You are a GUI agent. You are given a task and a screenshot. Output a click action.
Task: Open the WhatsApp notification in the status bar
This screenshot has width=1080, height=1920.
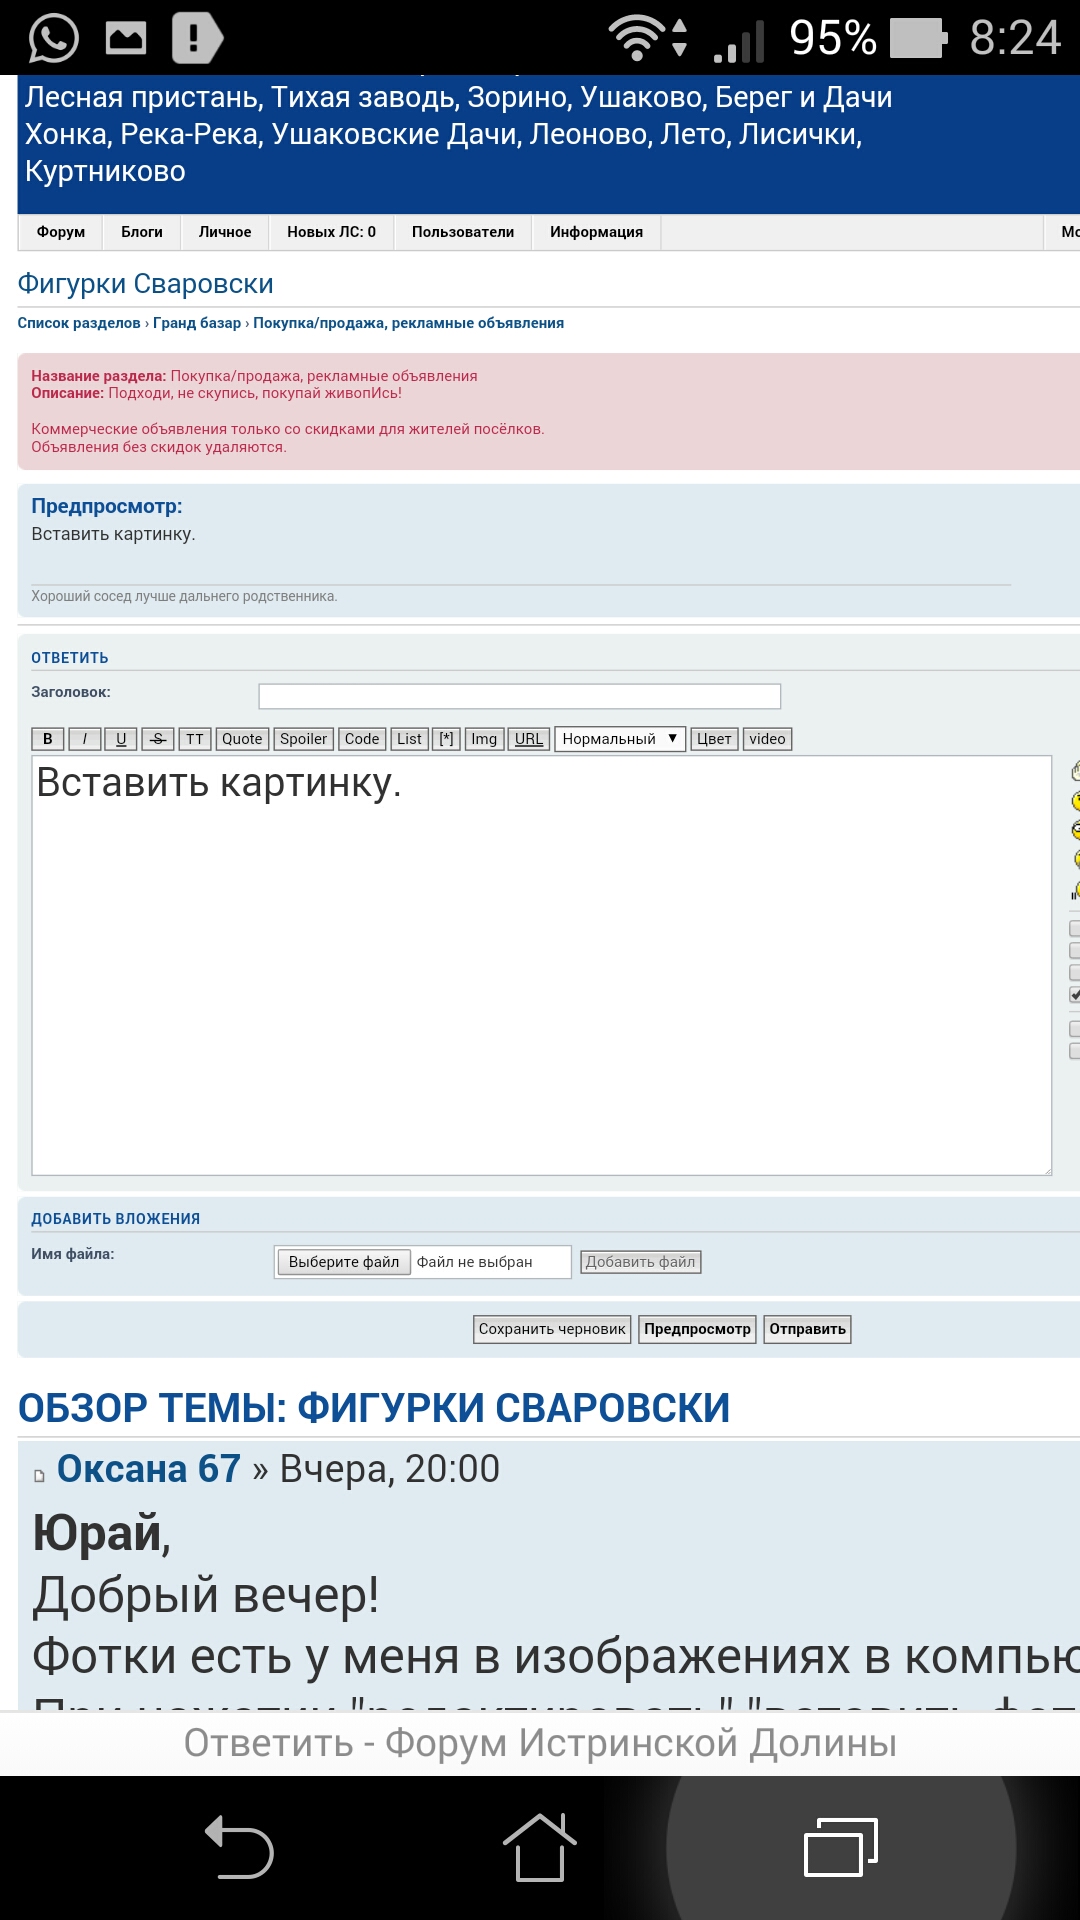[x=53, y=38]
